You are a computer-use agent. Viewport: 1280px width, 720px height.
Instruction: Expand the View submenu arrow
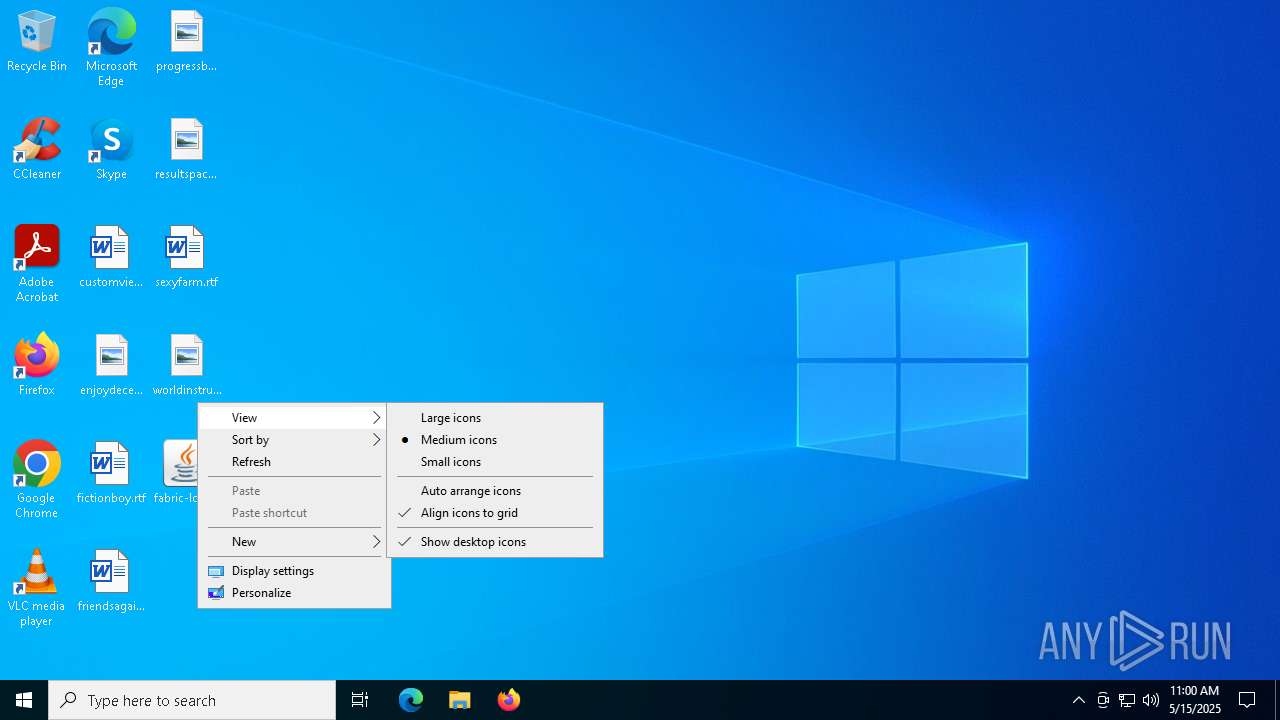pyautogui.click(x=377, y=418)
